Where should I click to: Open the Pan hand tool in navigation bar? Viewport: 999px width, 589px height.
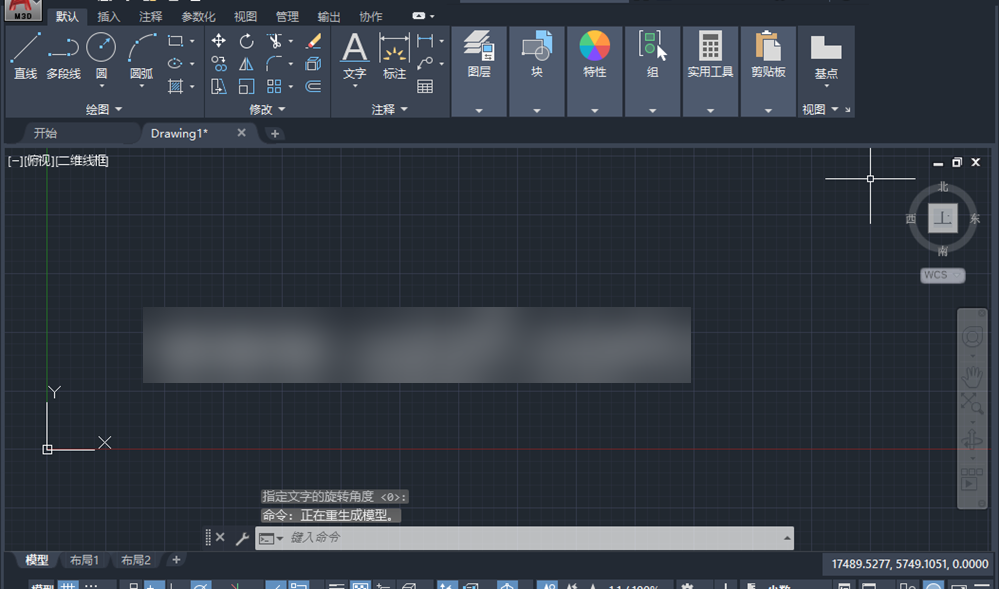point(972,376)
